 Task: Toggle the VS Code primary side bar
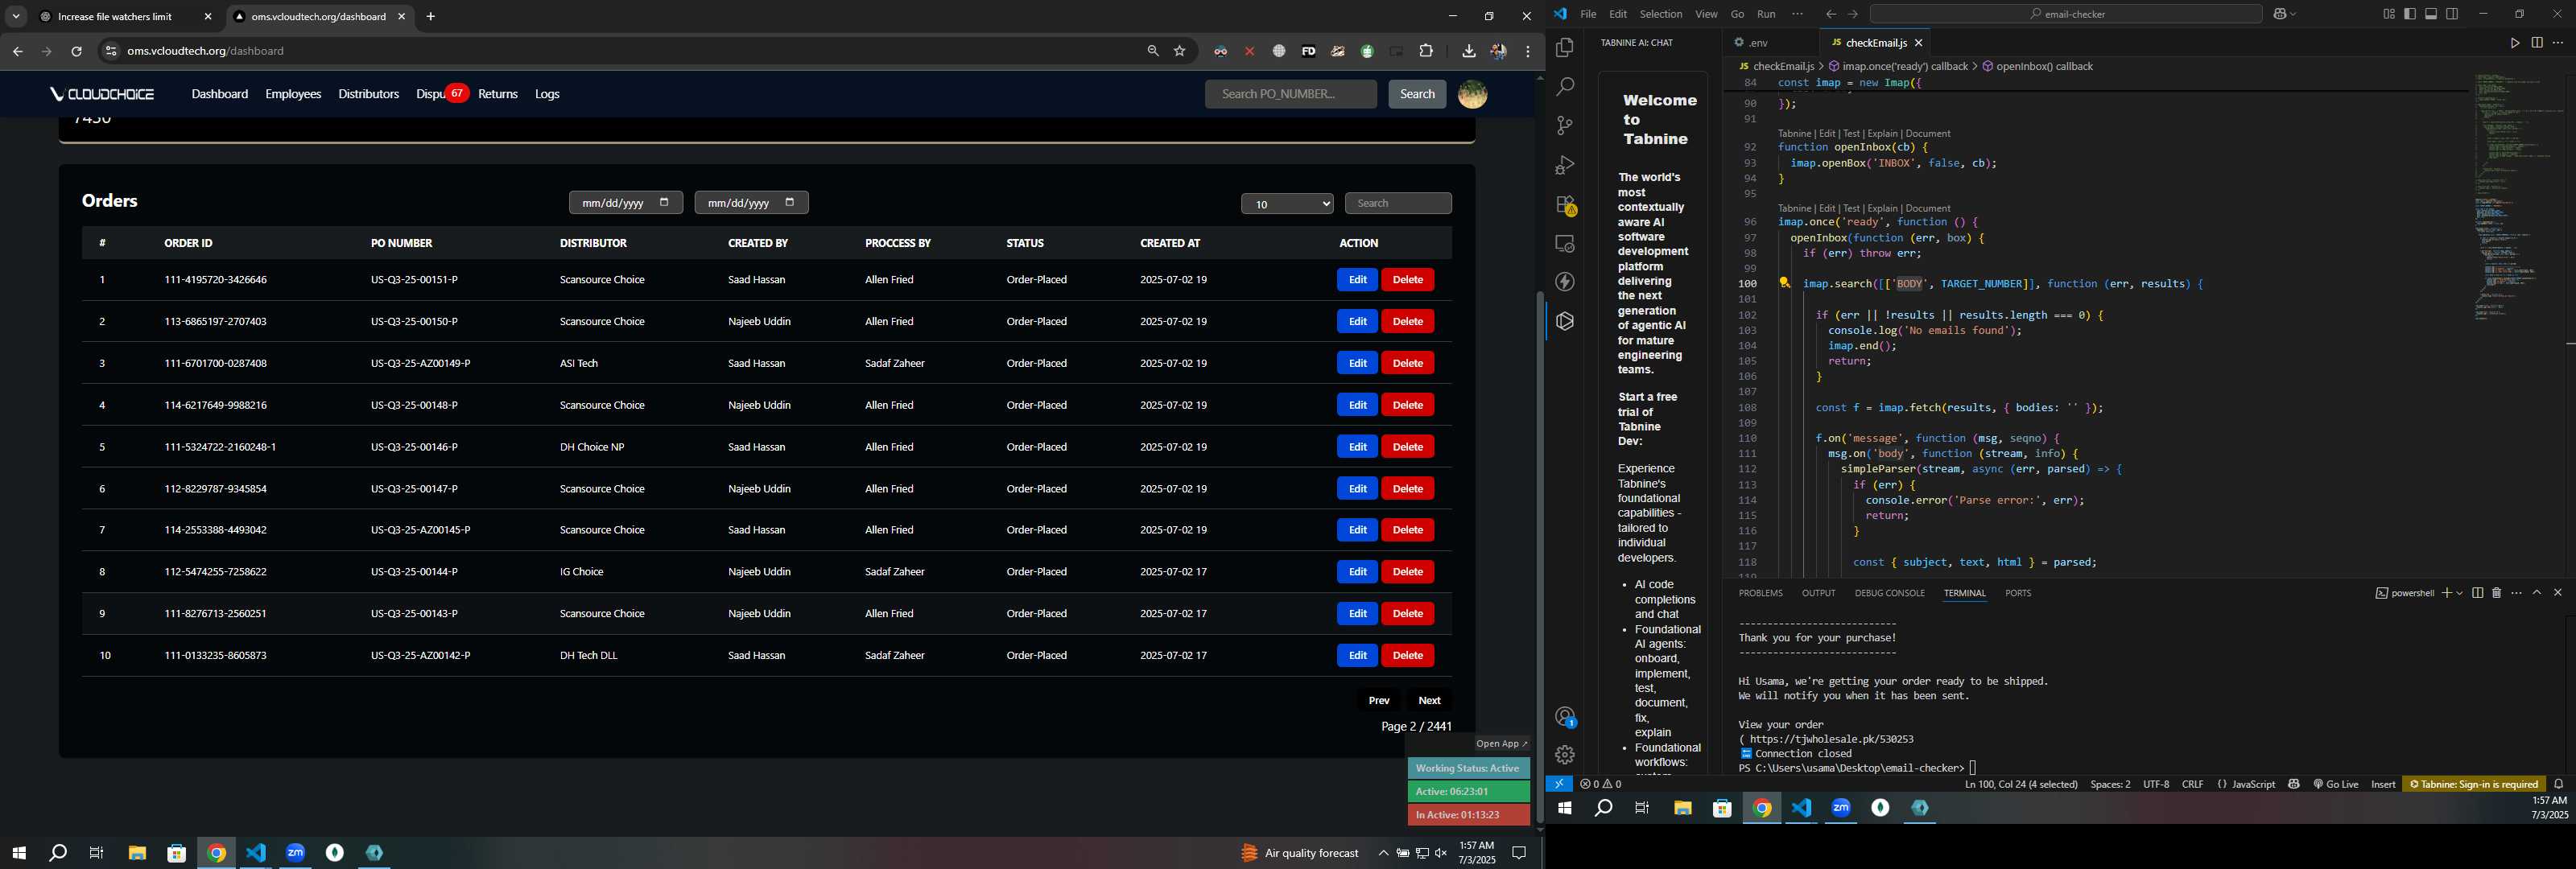[2409, 14]
